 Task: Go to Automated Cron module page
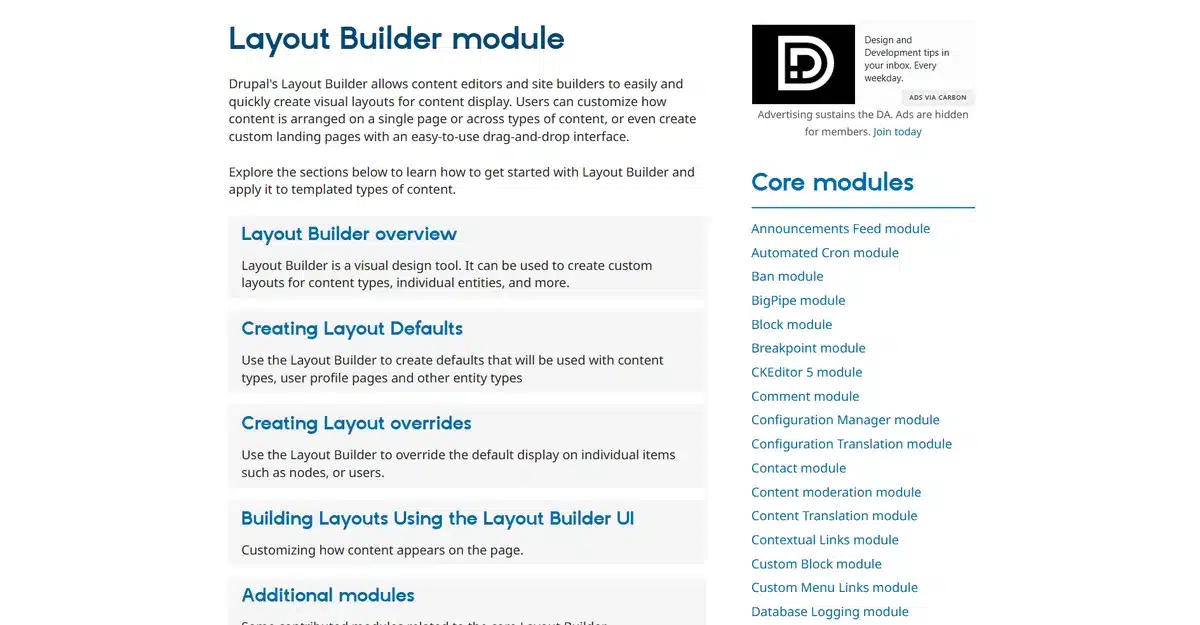coord(825,253)
